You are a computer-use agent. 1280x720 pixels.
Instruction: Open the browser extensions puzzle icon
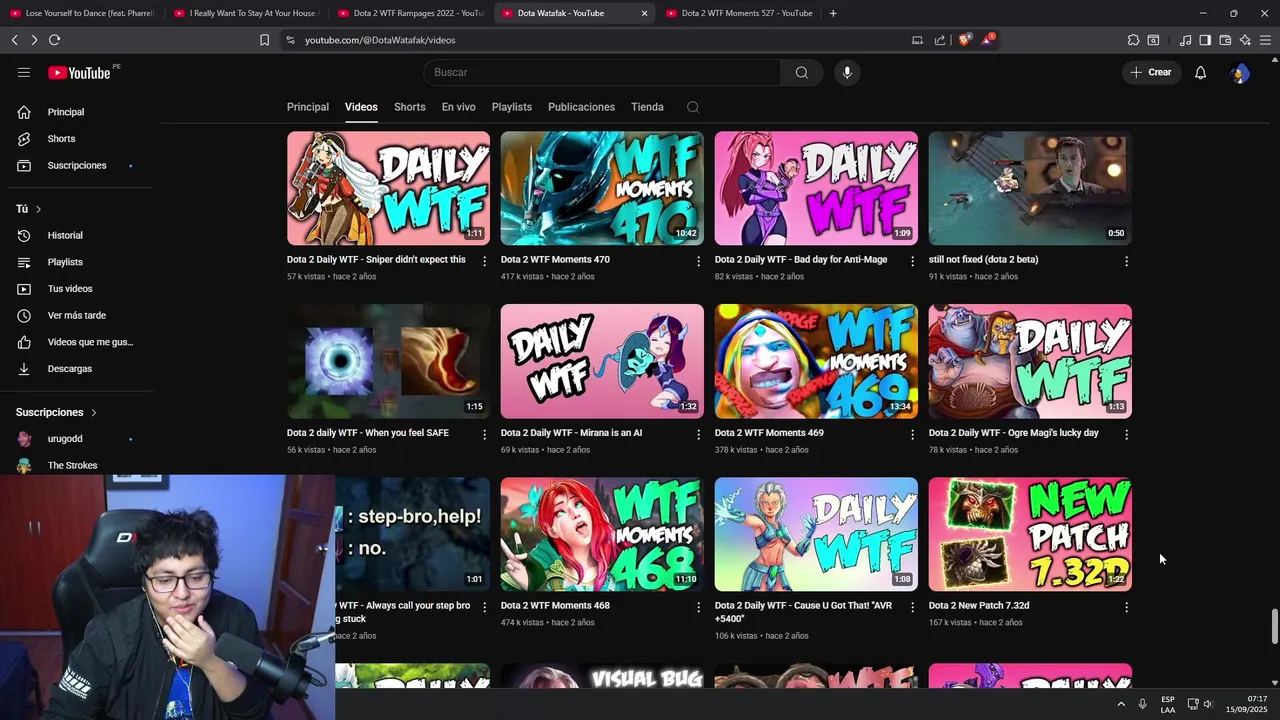[x=1133, y=40]
